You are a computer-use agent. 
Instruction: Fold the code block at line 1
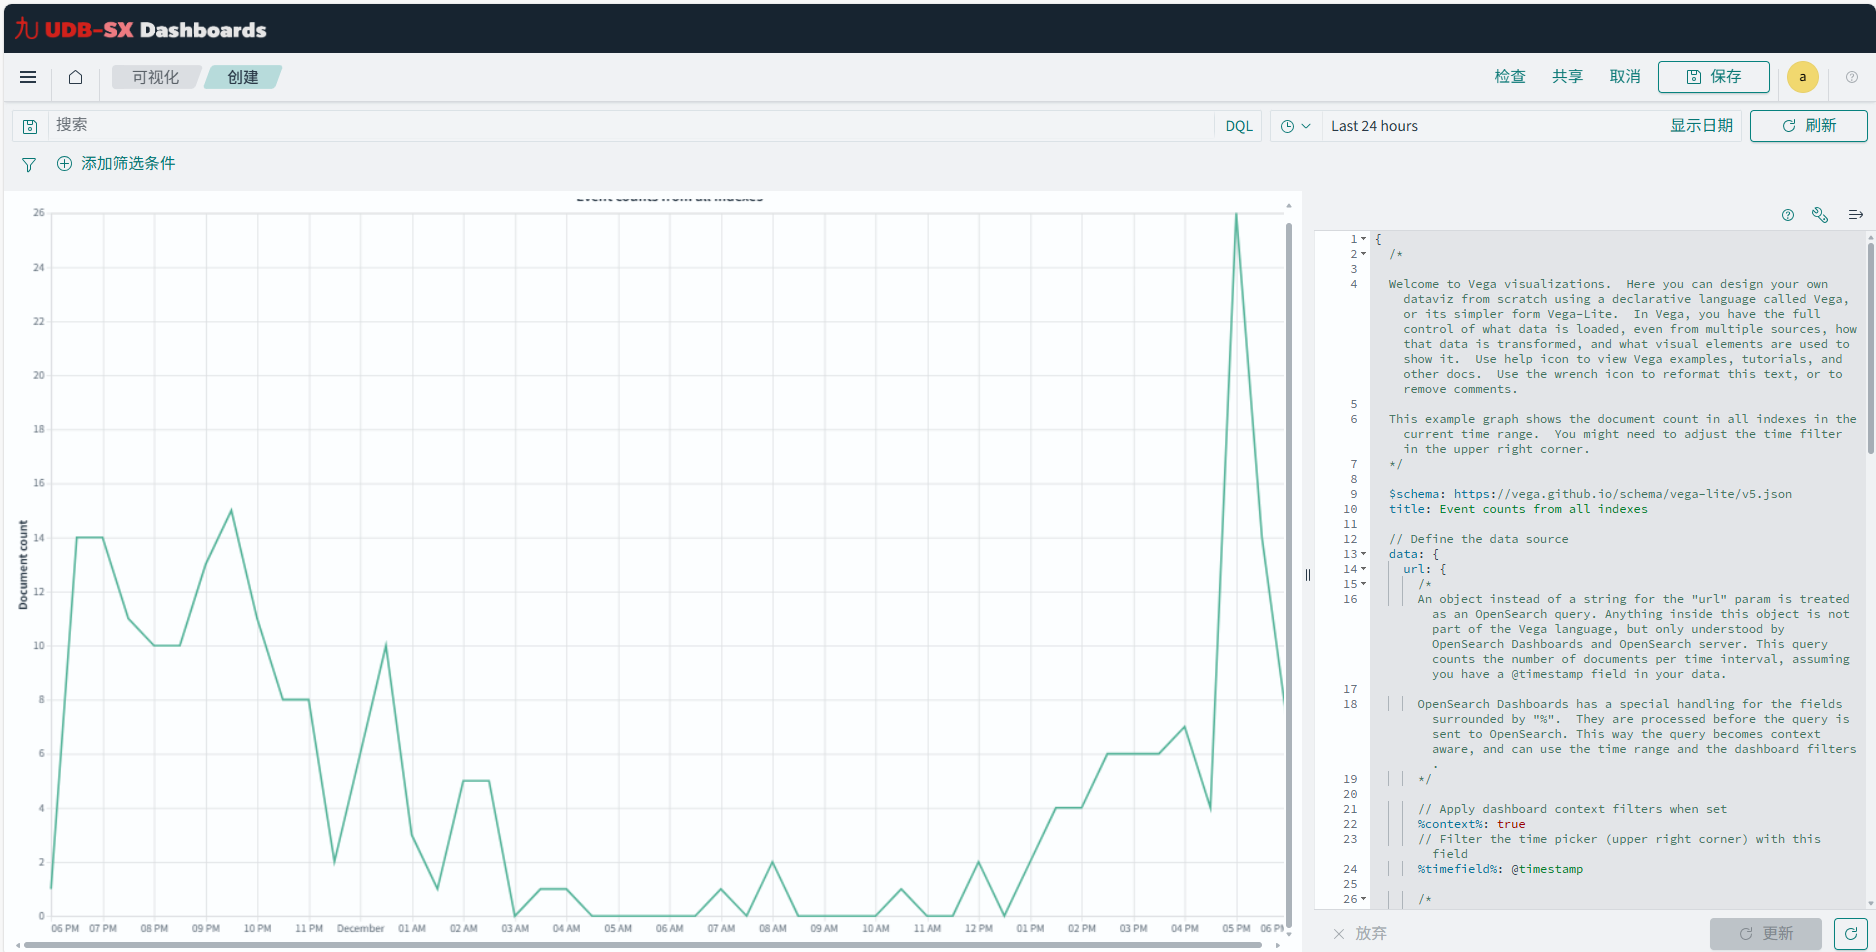[1363, 239]
